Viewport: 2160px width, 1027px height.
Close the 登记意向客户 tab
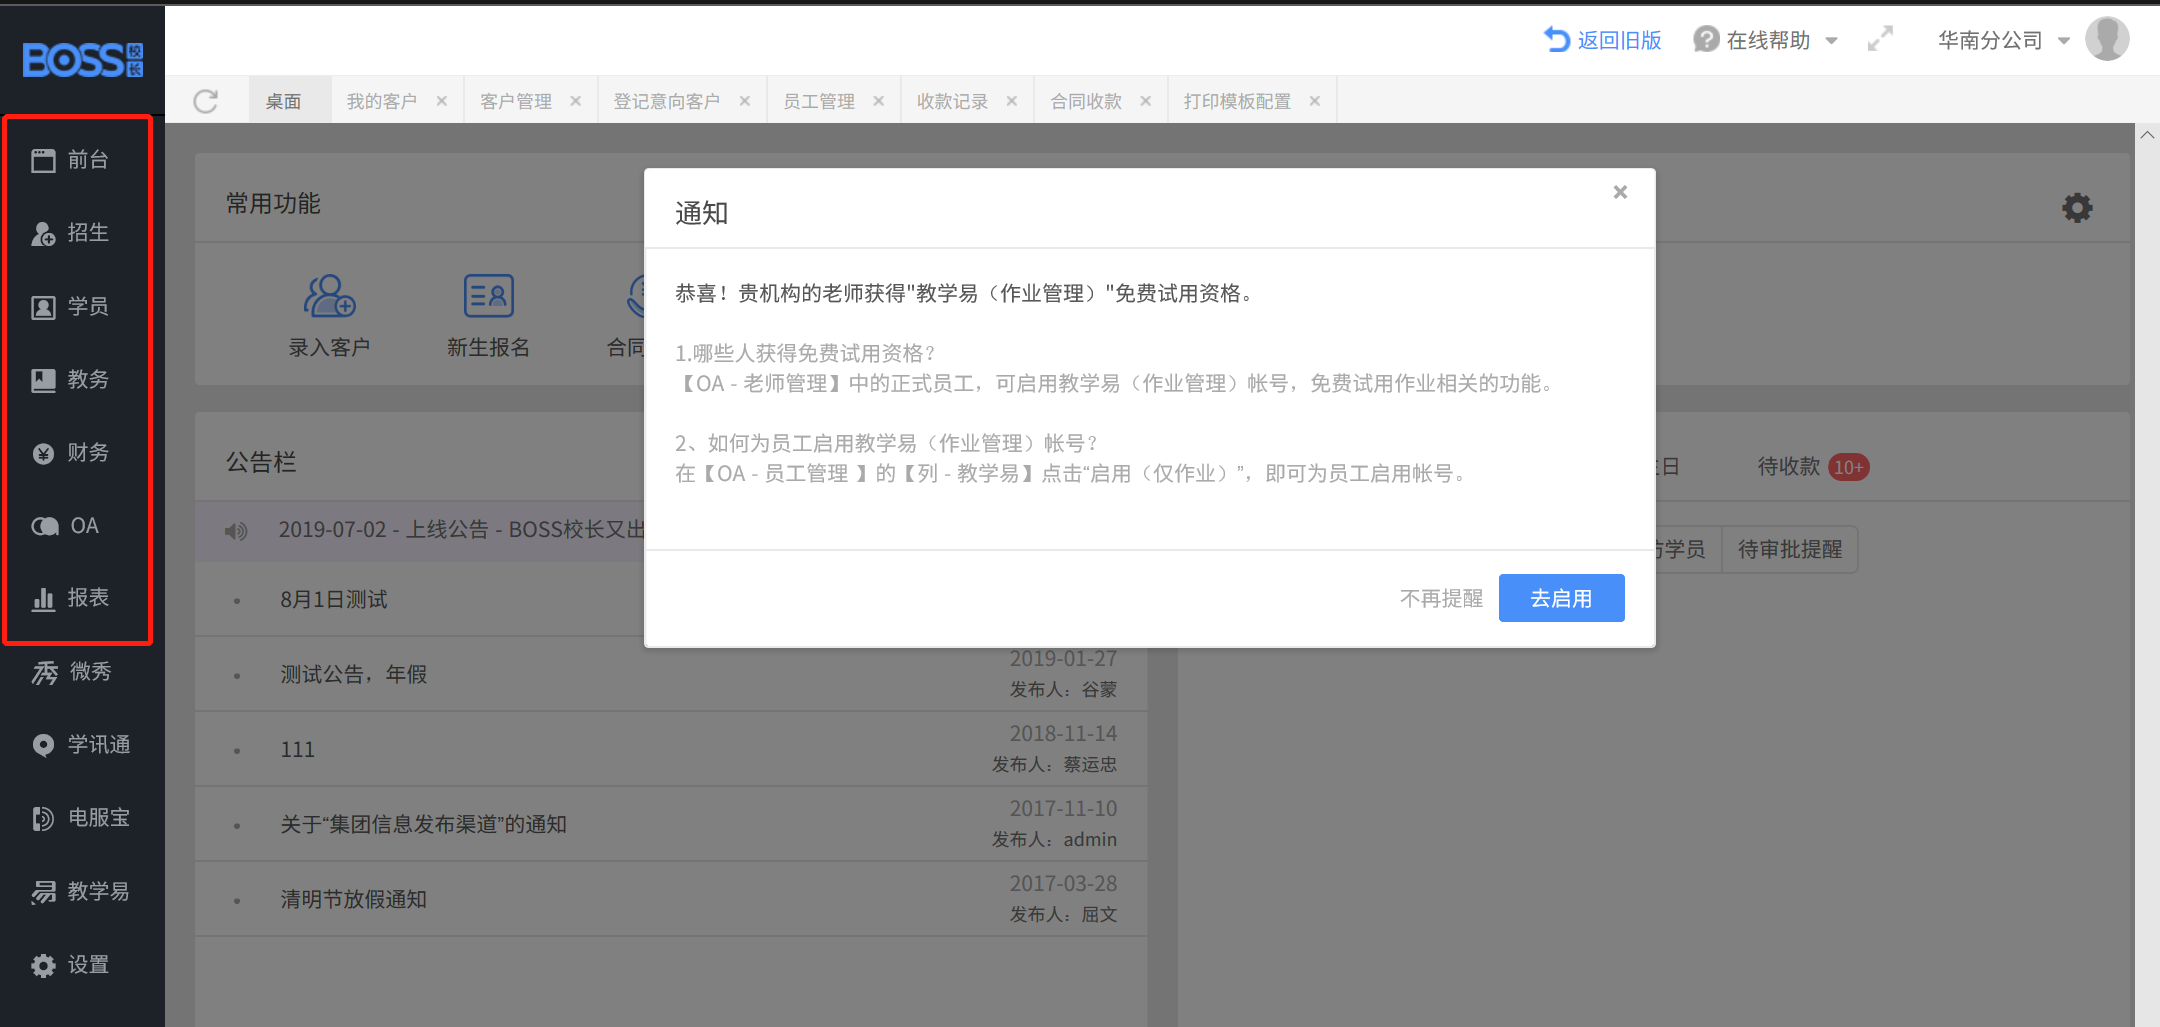pos(744,101)
